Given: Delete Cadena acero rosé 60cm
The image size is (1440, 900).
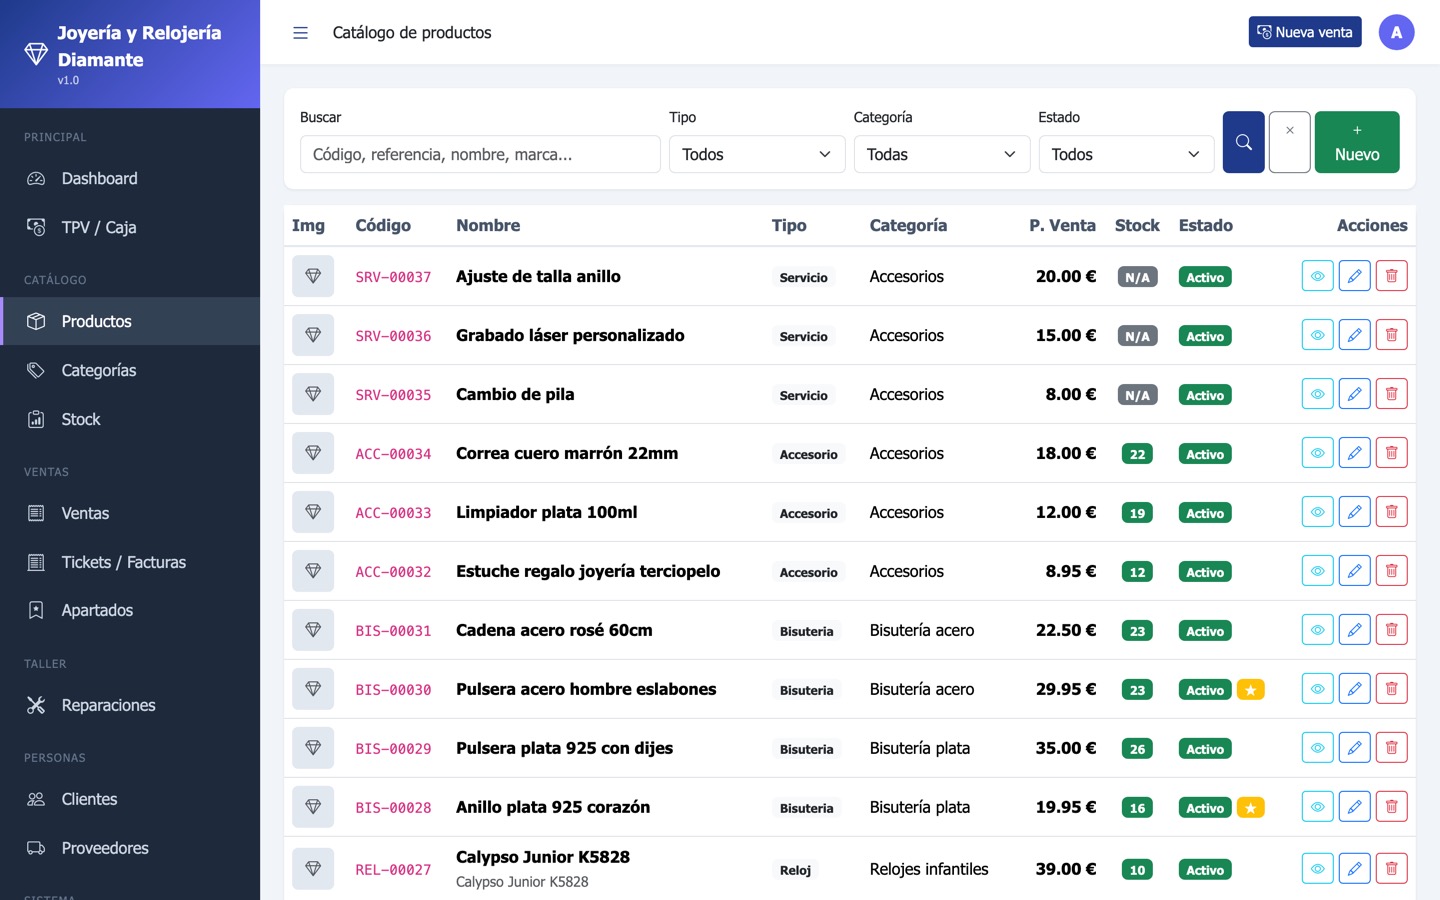Looking at the screenshot, I should click(1391, 630).
